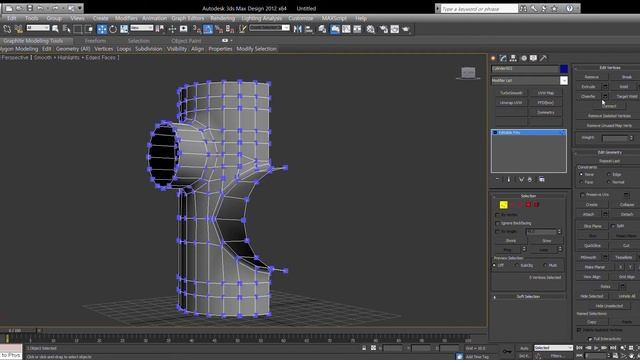Select Polygon sub-object level icon
Screen dimensions: 640x360
pyautogui.click(x=528, y=204)
